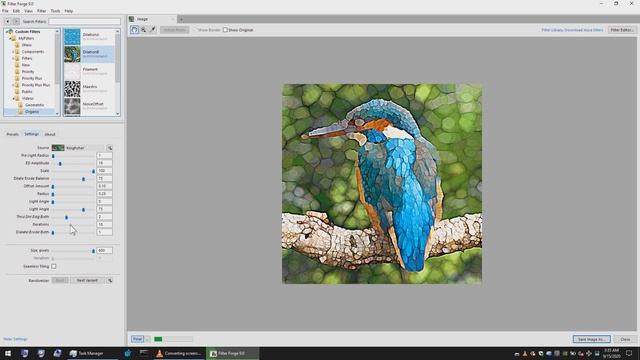640x360 pixels.
Task: Open the Windows Start menu
Action: click(8, 353)
